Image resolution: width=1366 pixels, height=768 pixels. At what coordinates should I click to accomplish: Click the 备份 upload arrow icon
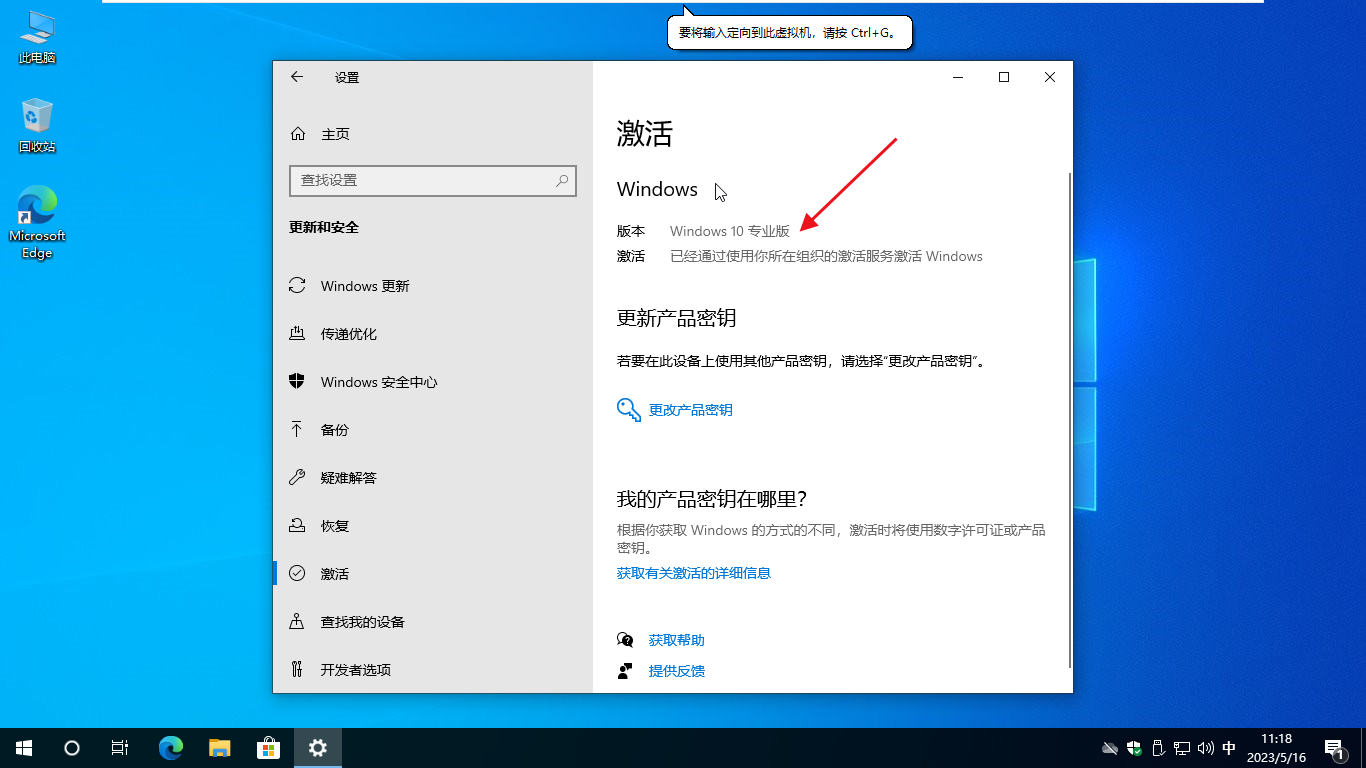(297, 430)
